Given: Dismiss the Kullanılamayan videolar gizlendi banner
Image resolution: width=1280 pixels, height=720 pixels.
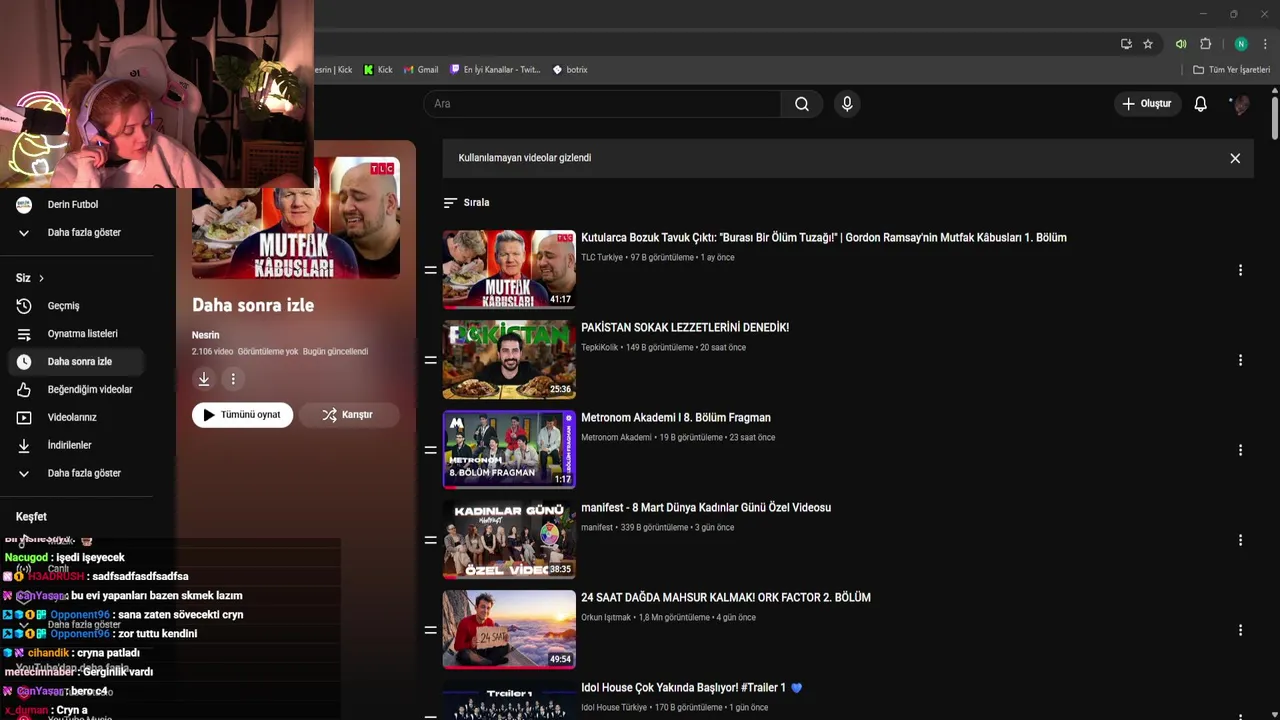Looking at the screenshot, I should [1235, 158].
